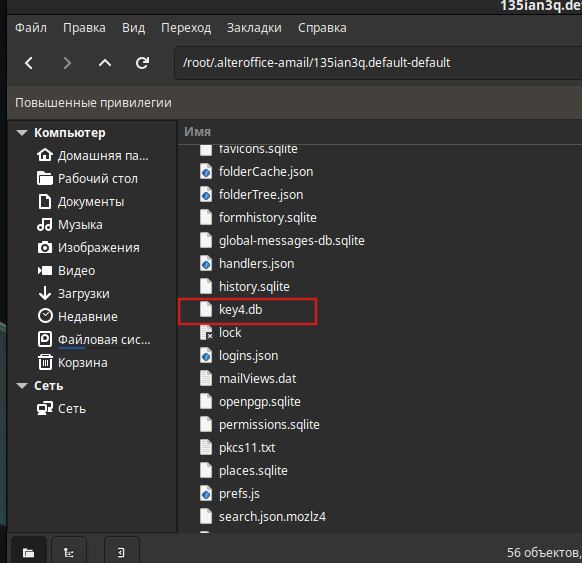Reload the current folder view
The height and width of the screenshot is (563, 582).
[x=143, y=63]
